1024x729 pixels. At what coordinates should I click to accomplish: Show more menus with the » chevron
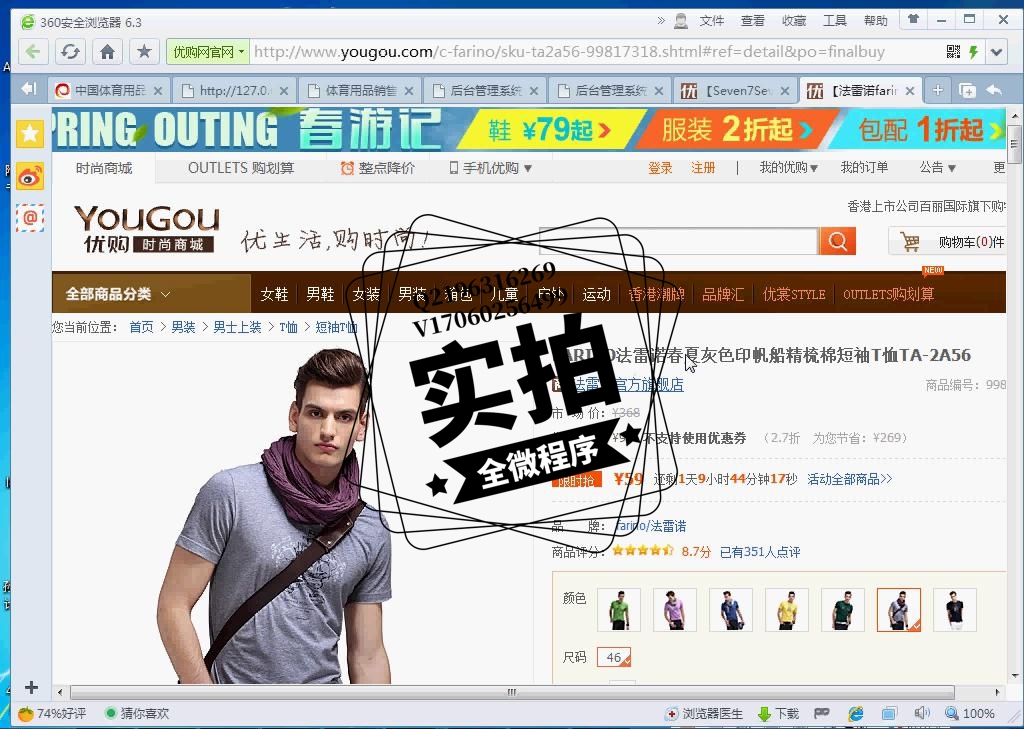[660, 20]
